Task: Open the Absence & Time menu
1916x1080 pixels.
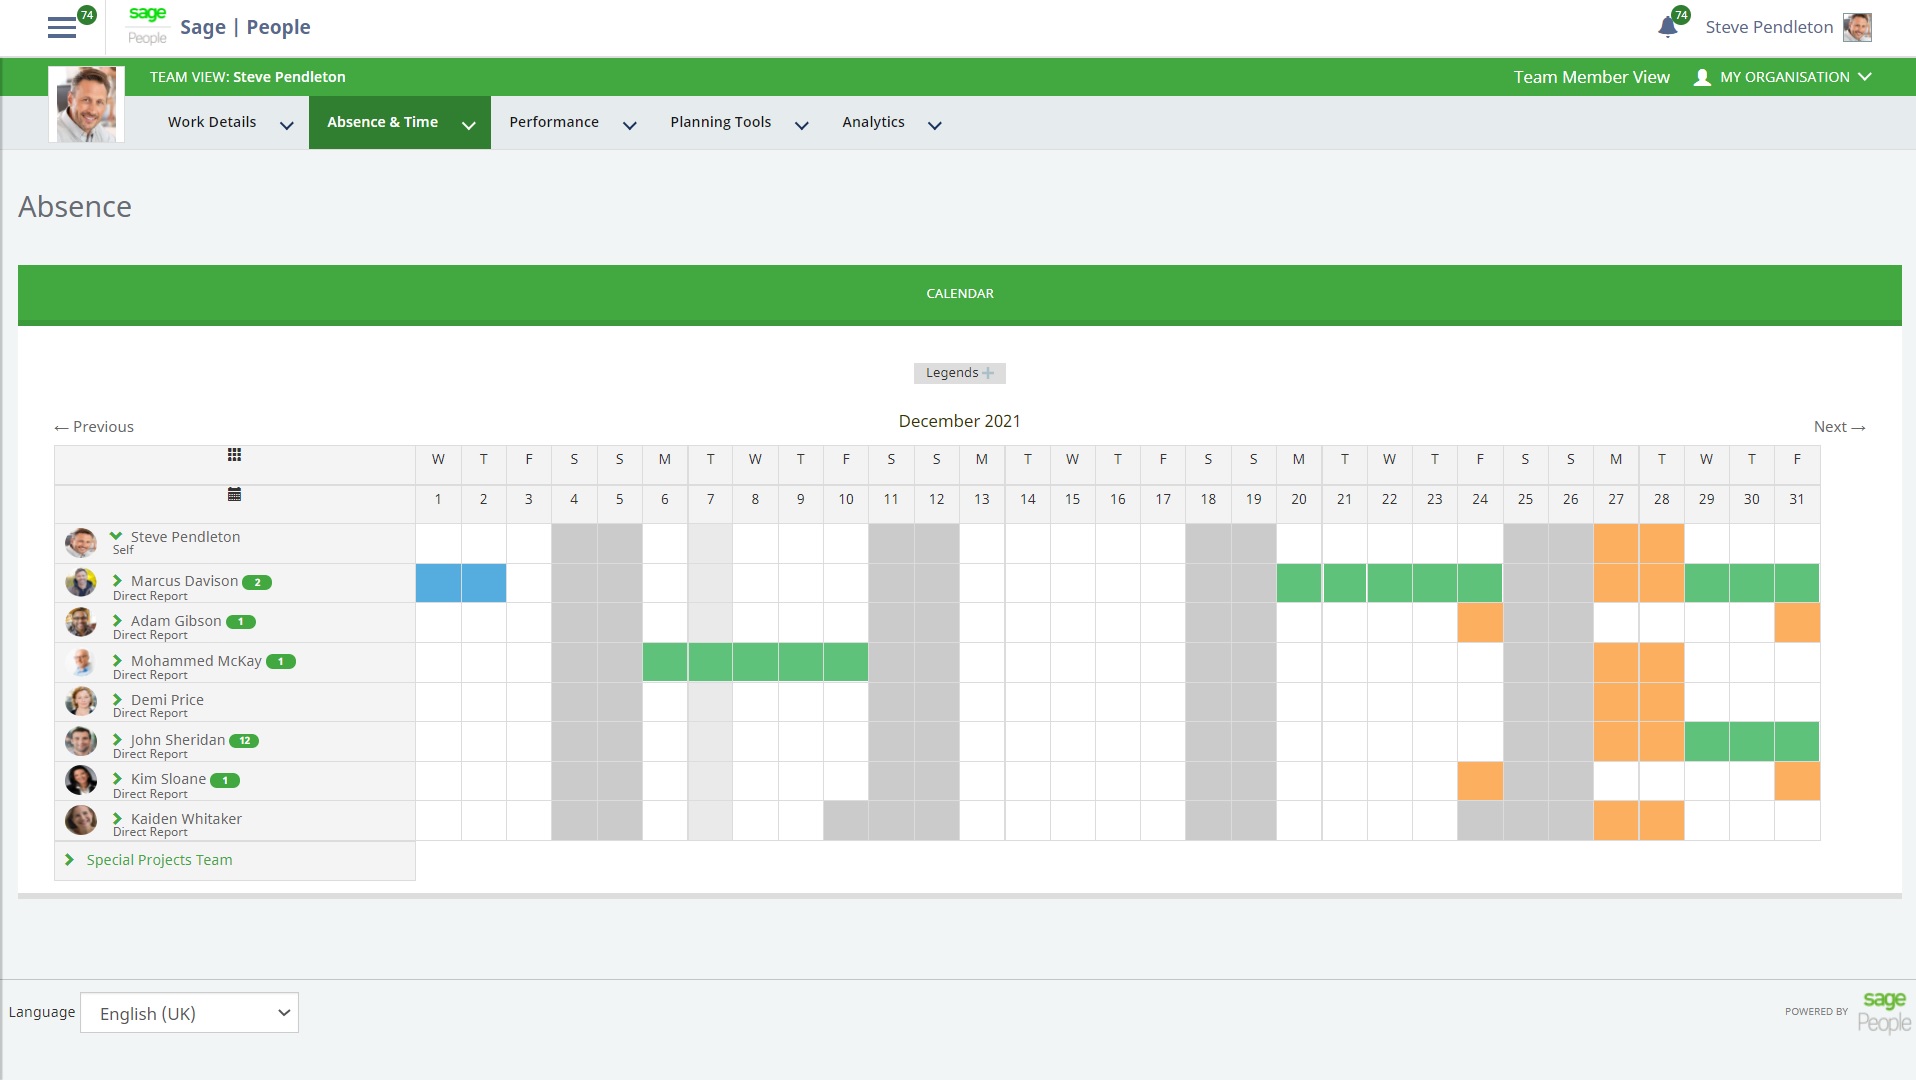Action: tap(399, 122)
